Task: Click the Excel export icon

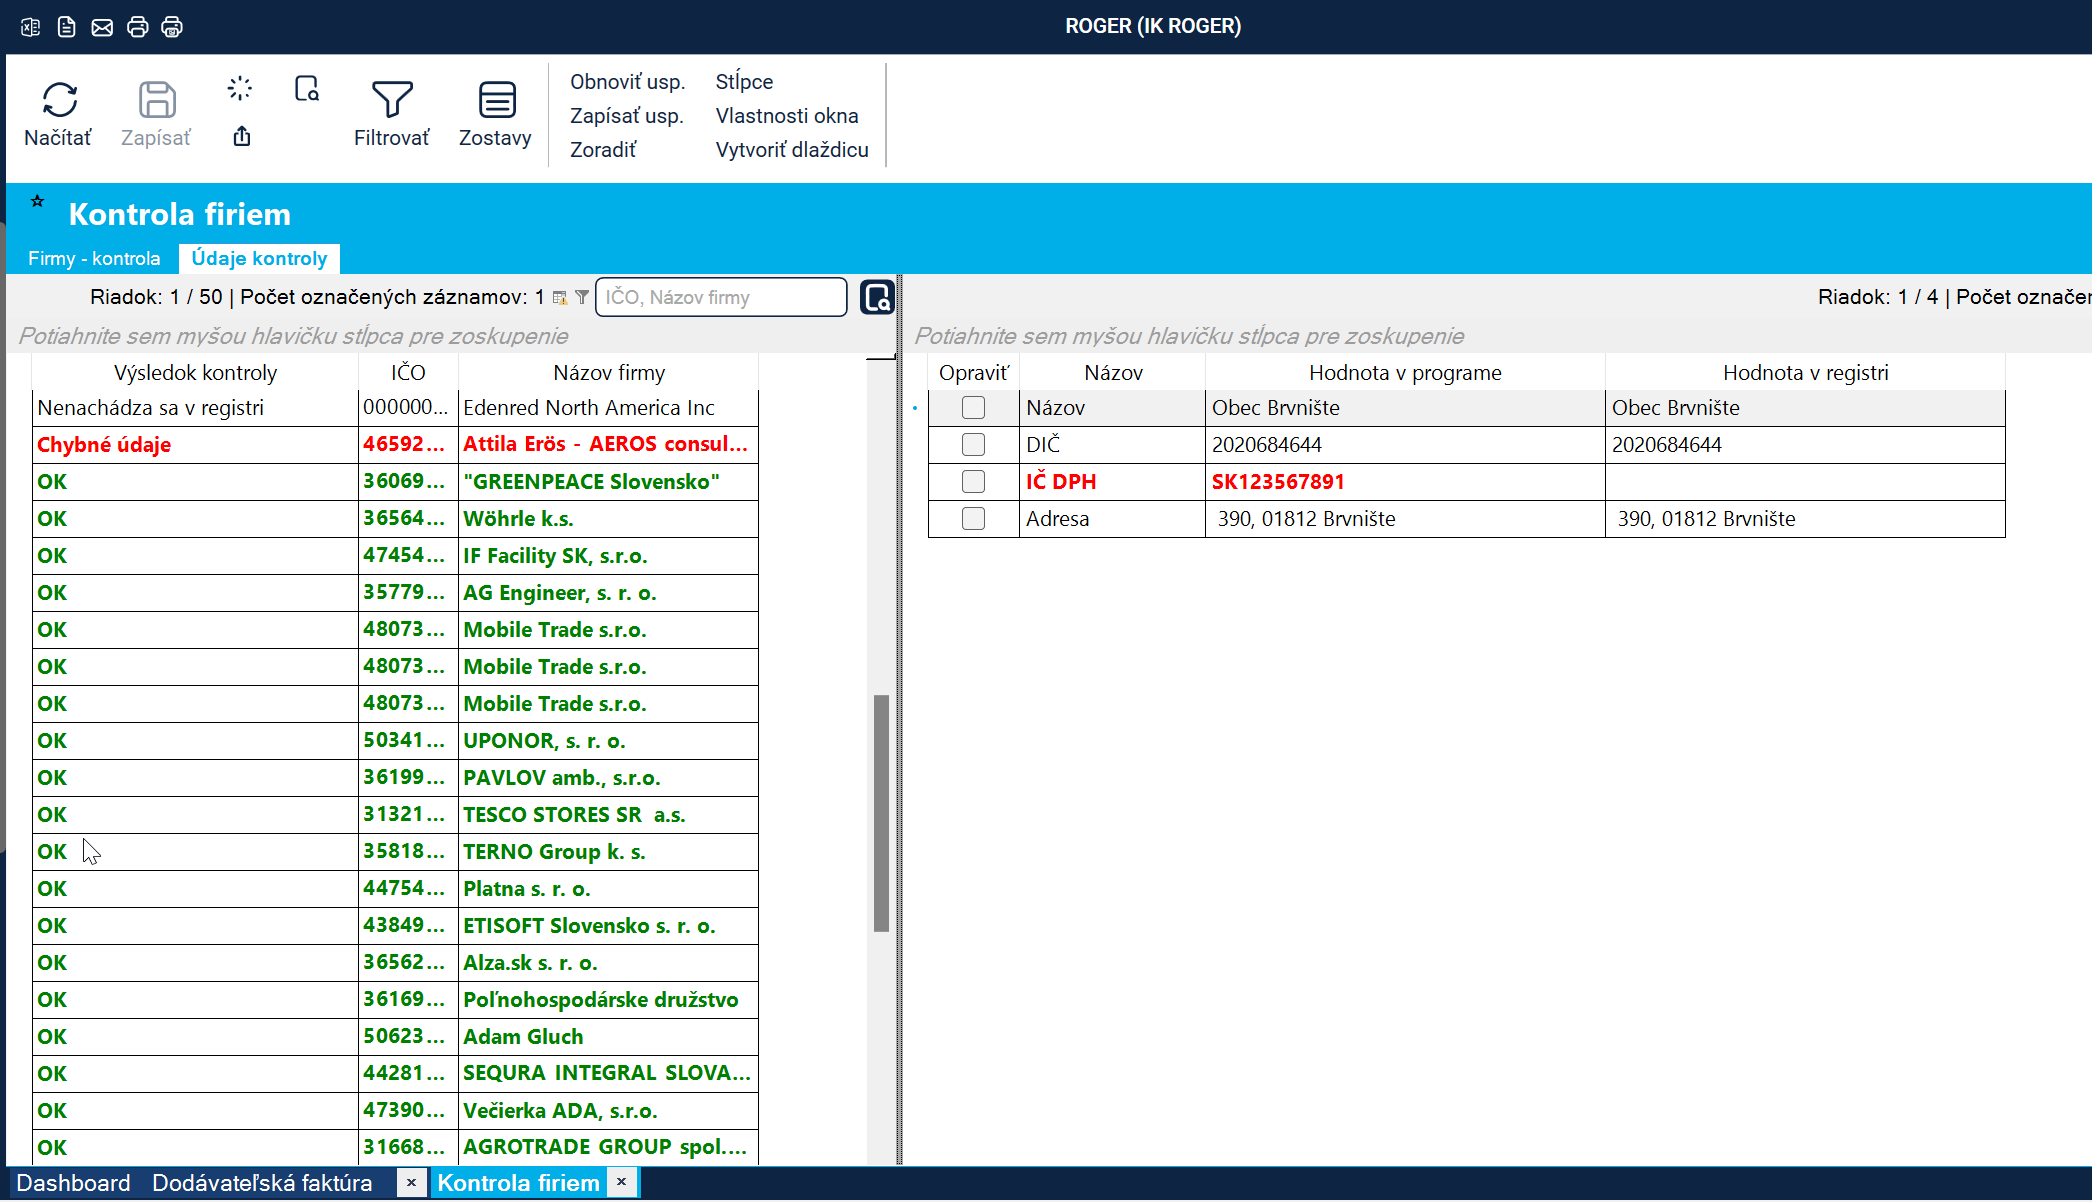Action: pos(31,27)
